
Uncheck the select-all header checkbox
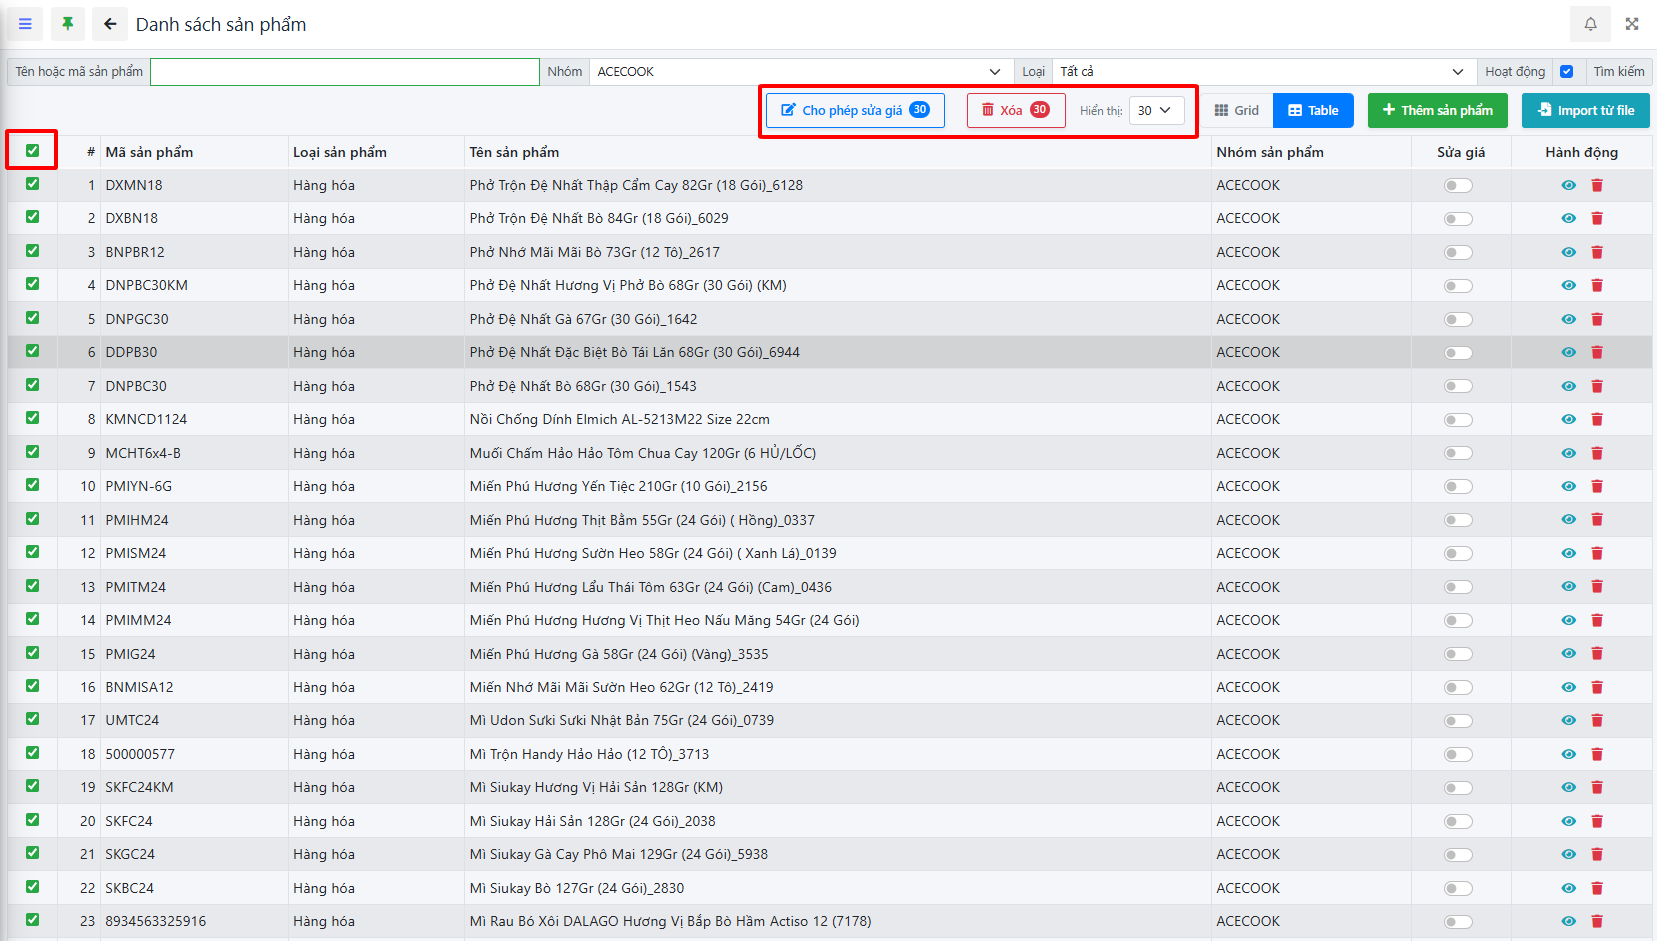(x=33, y=151)
